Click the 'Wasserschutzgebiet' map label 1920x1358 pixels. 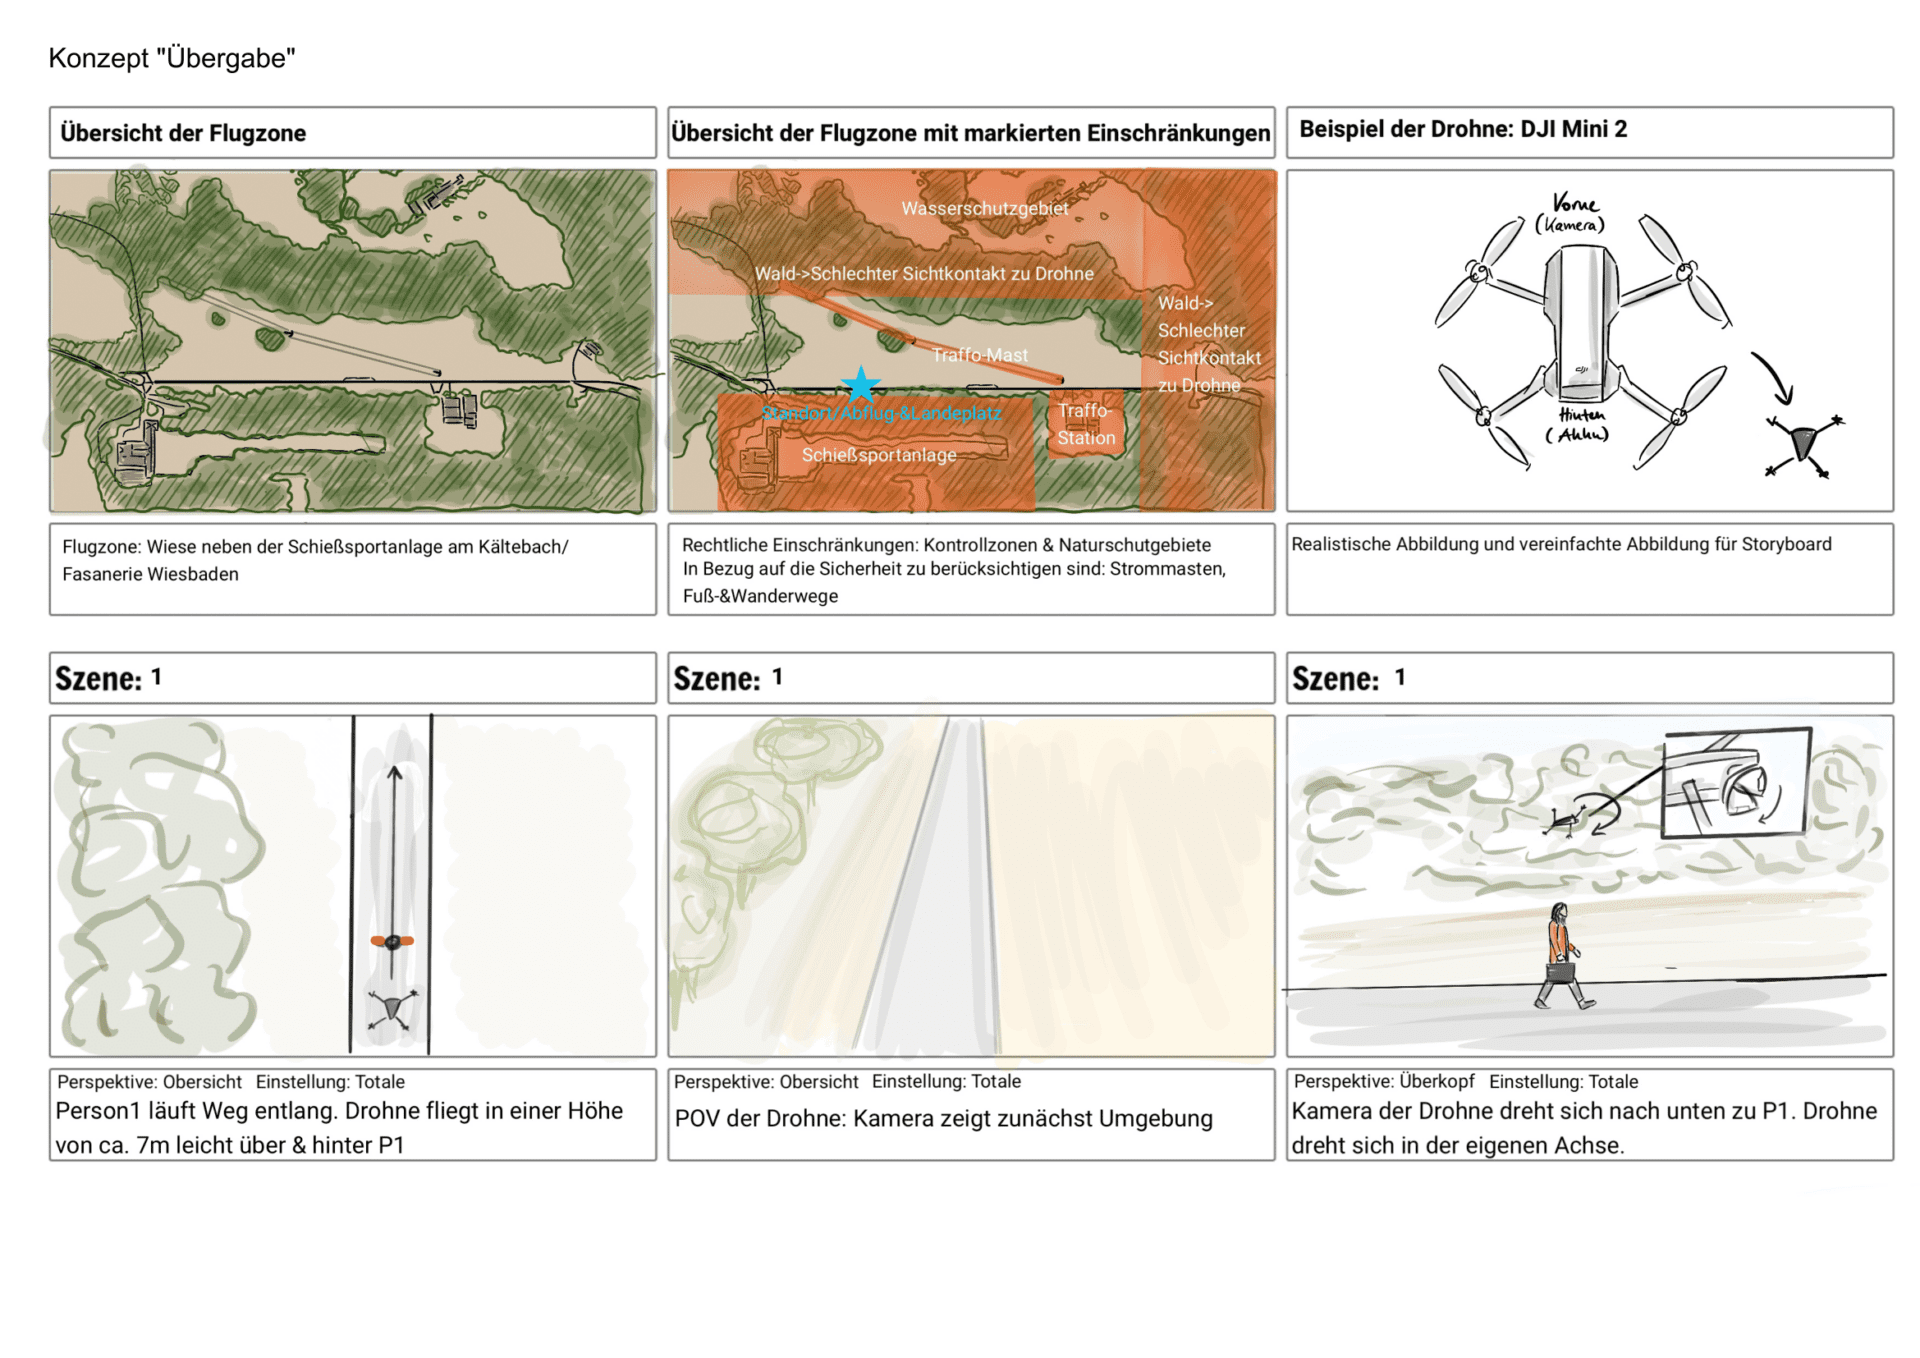tap(984, 208)
